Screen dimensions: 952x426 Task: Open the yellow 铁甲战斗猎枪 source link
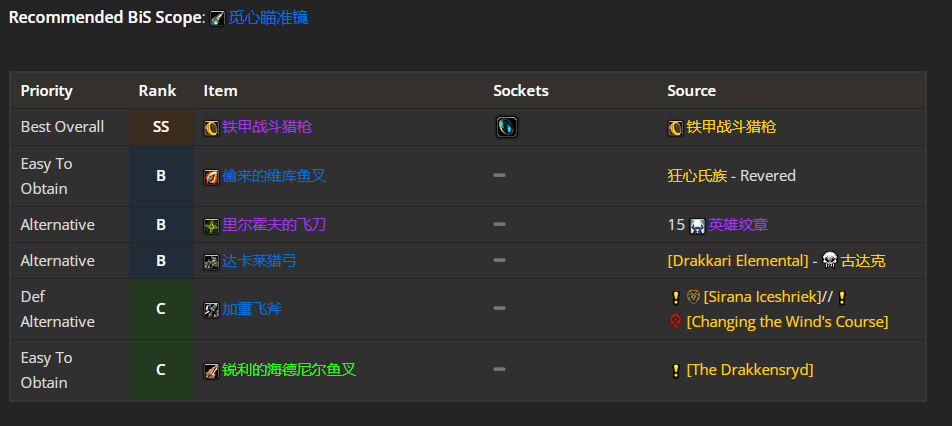coord(731,127)
